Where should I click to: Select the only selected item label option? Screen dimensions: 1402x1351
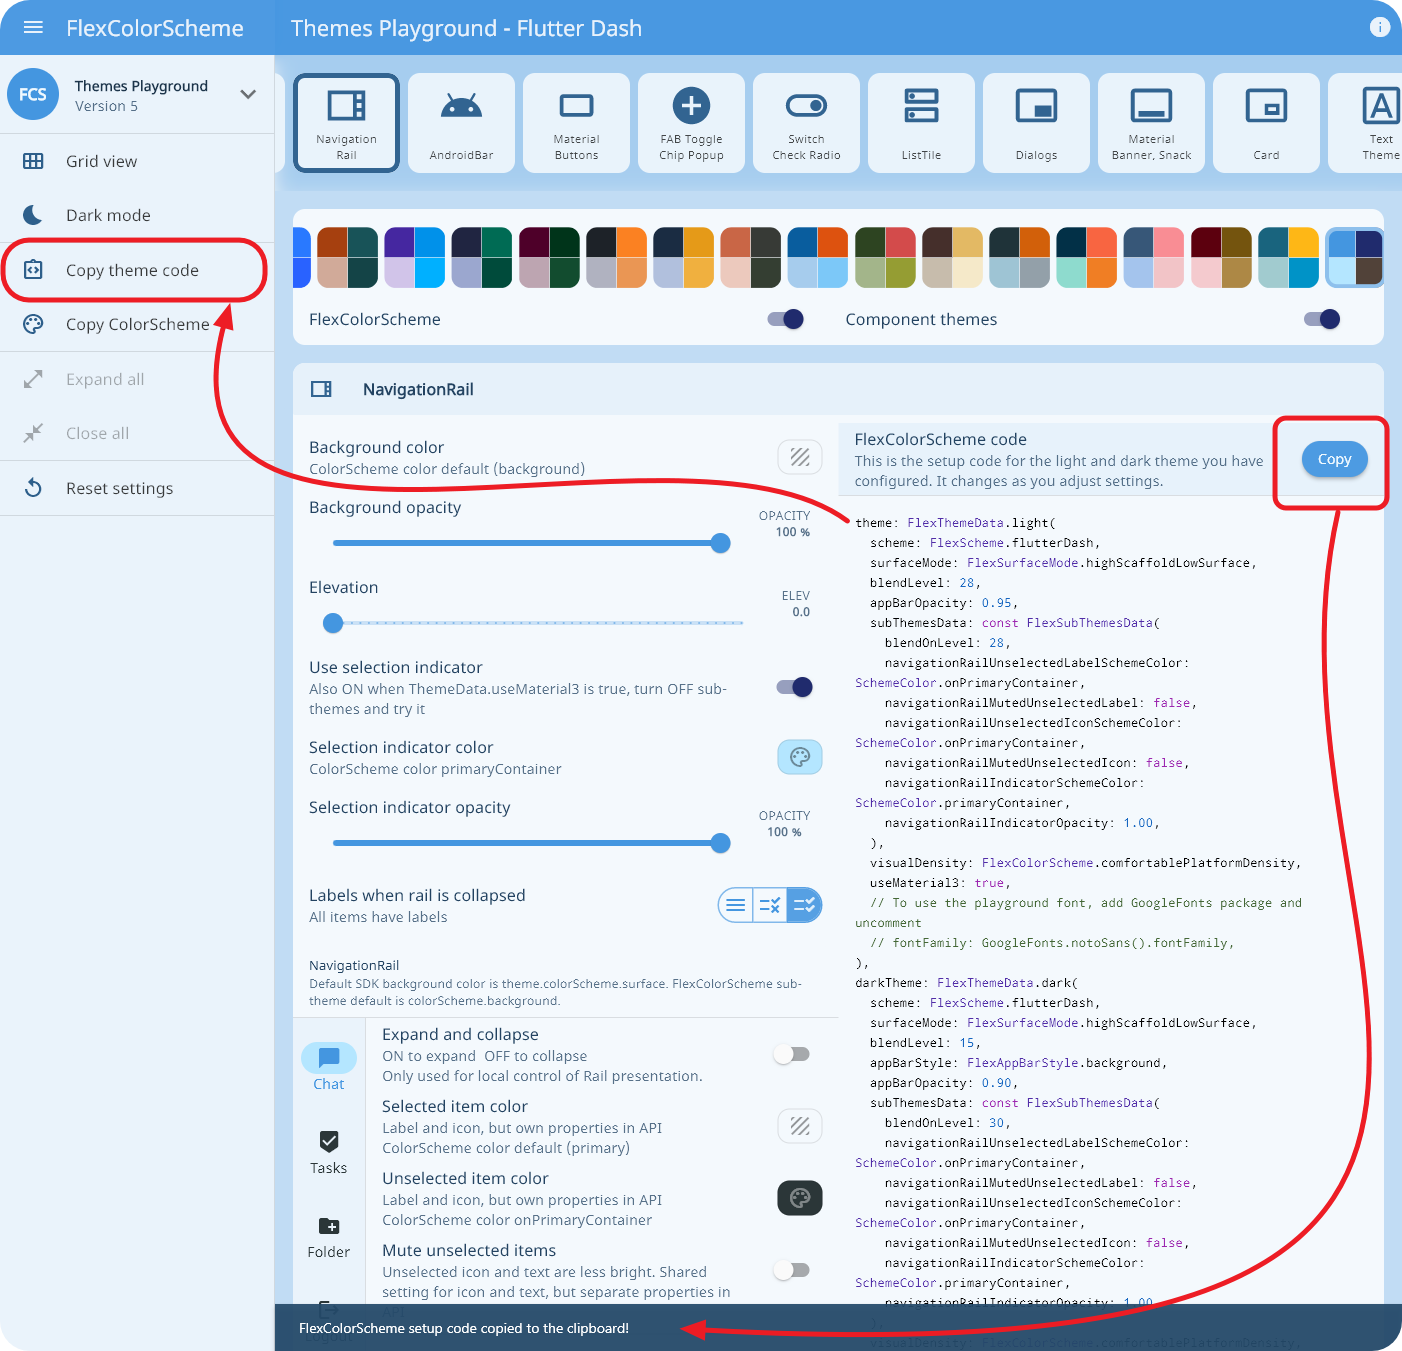click(770, 905)
